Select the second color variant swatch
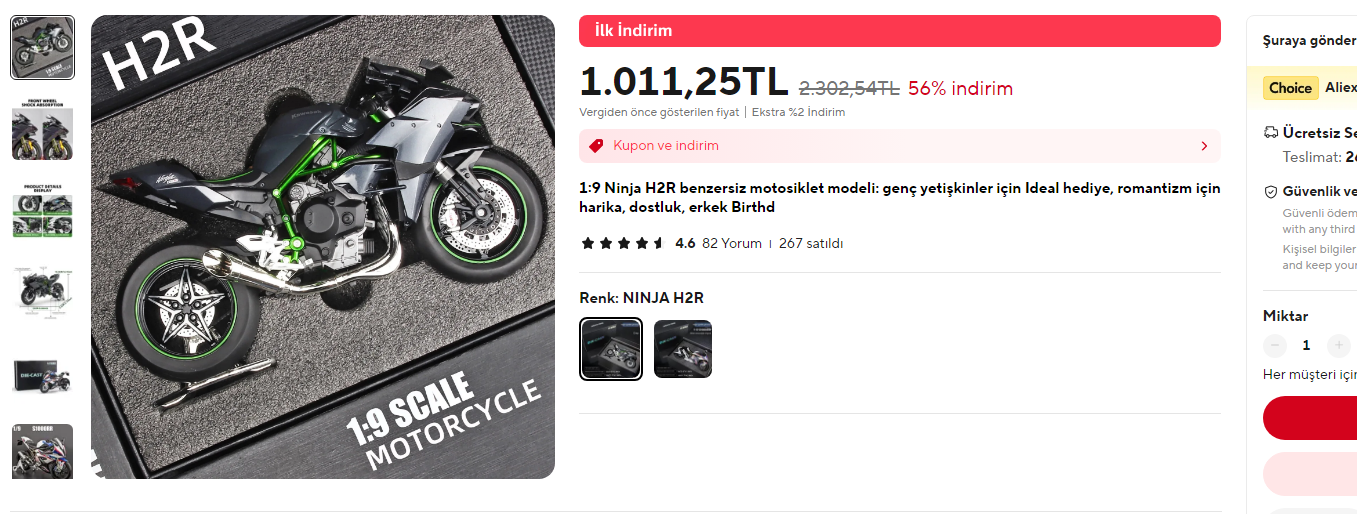Screen dimensions: 1357x514 [683, 349]
